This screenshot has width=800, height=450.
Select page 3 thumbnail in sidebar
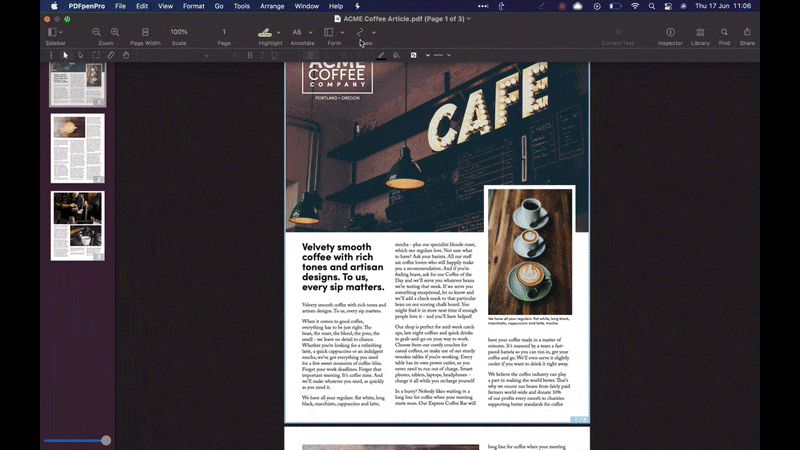click(78, 226)
